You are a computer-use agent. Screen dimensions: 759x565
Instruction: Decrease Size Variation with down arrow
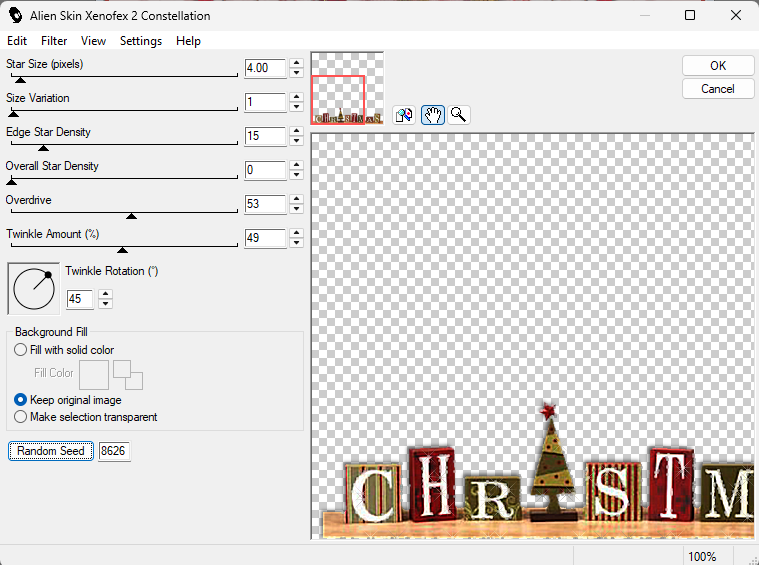click(296, 107)
